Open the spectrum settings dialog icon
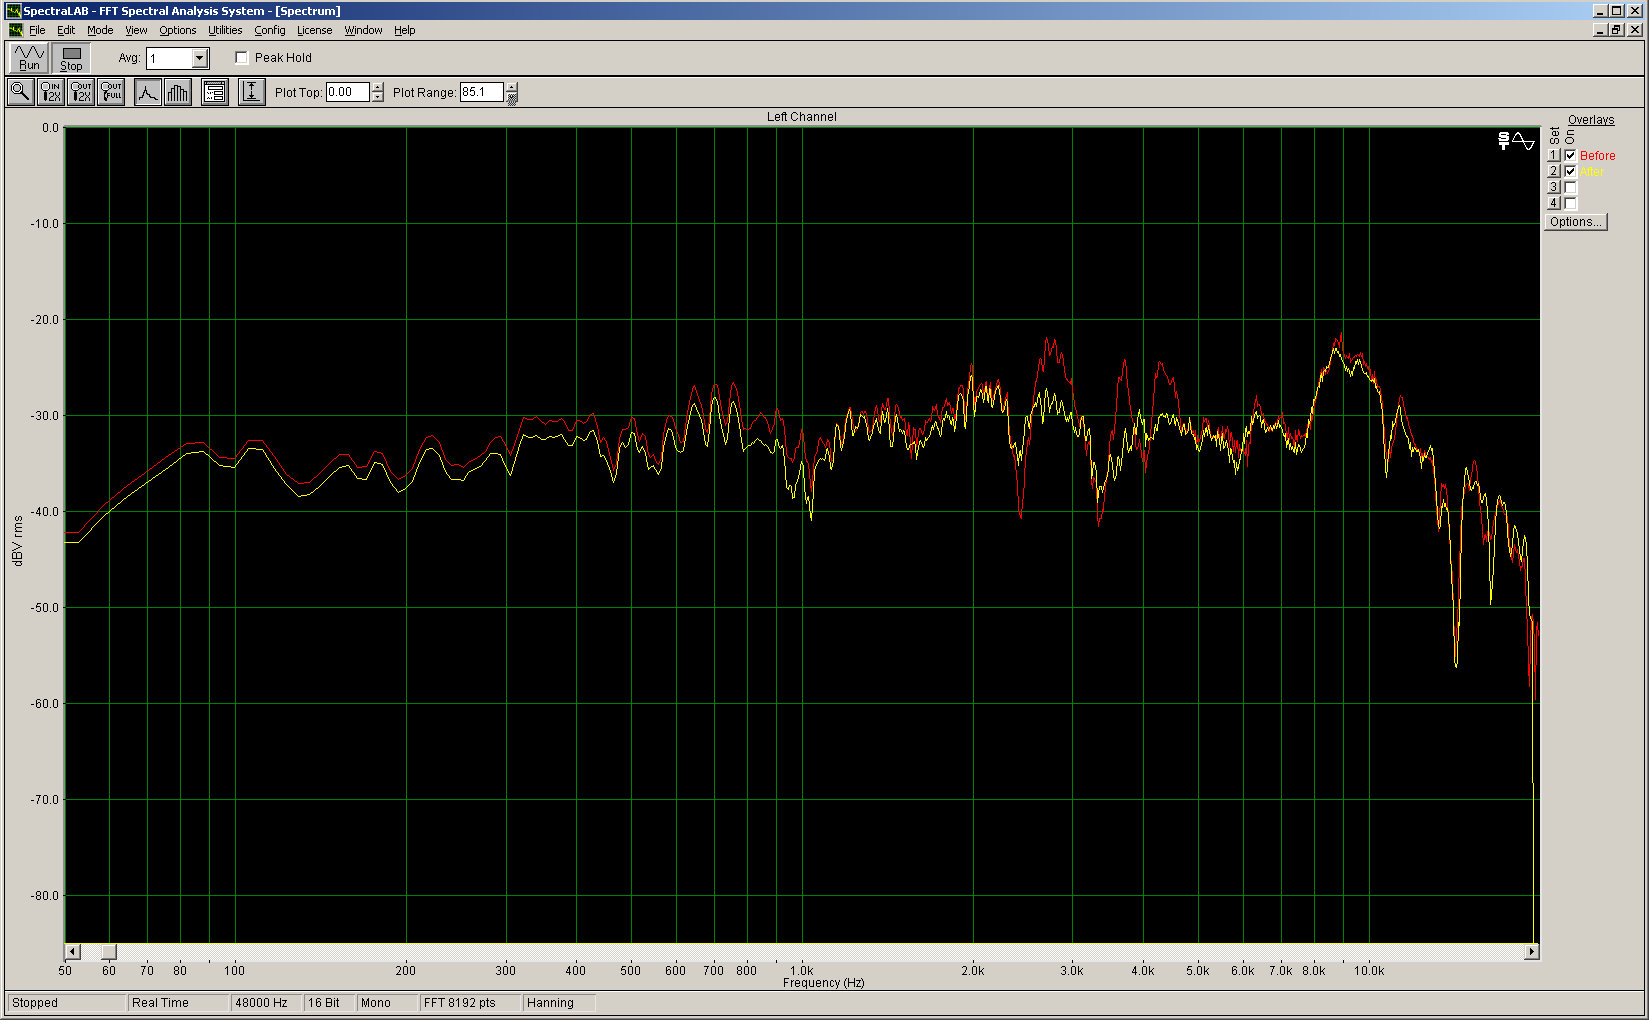The height and width of the screenshot is (1020, 1649). tap(215, 92)
